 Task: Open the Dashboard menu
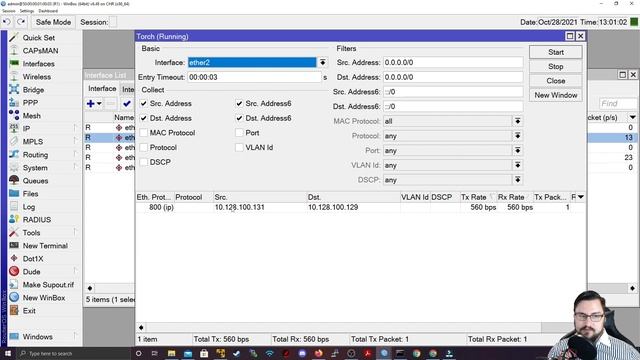[48, 11]
